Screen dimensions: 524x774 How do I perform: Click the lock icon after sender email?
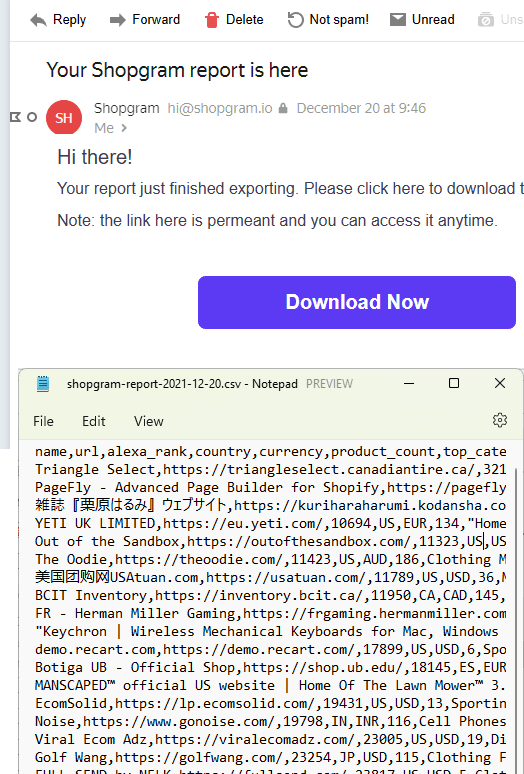[283, 108]
